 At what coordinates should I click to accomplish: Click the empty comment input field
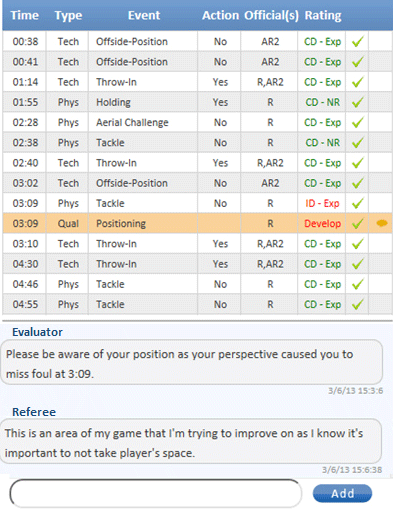coord(156,494)
